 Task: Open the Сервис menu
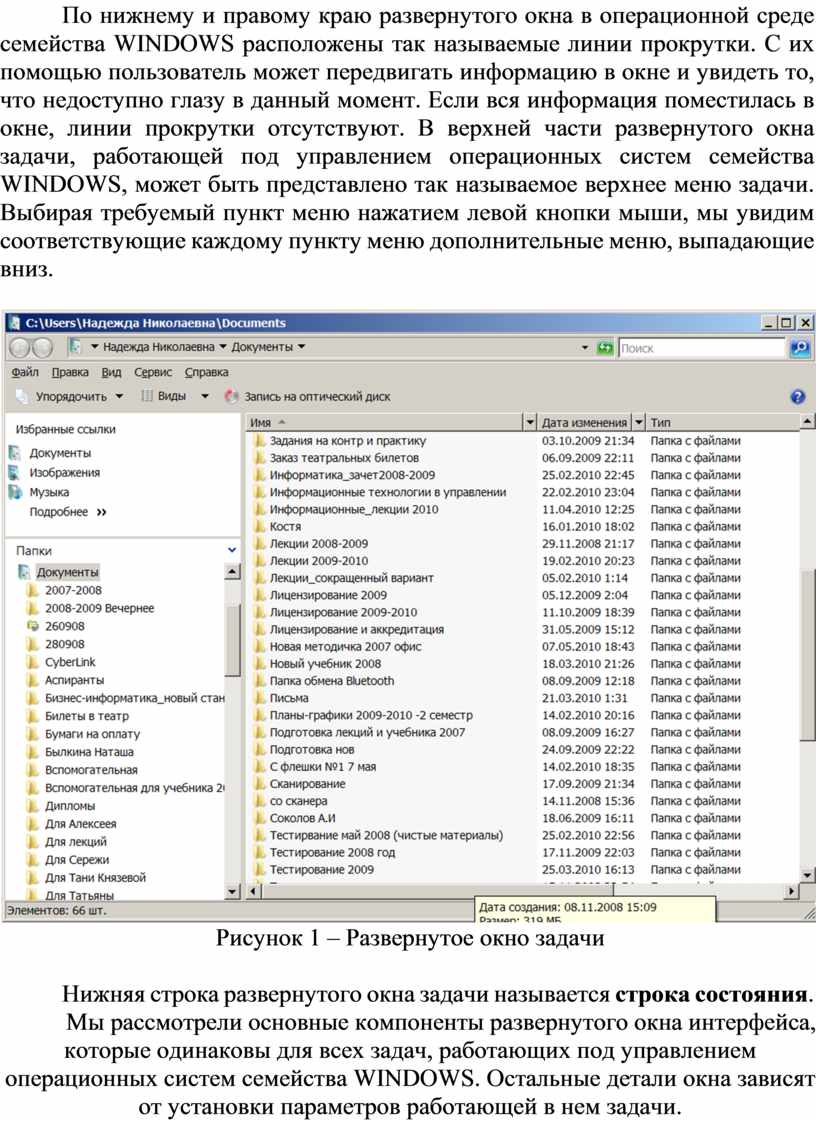tap(153, 372)
